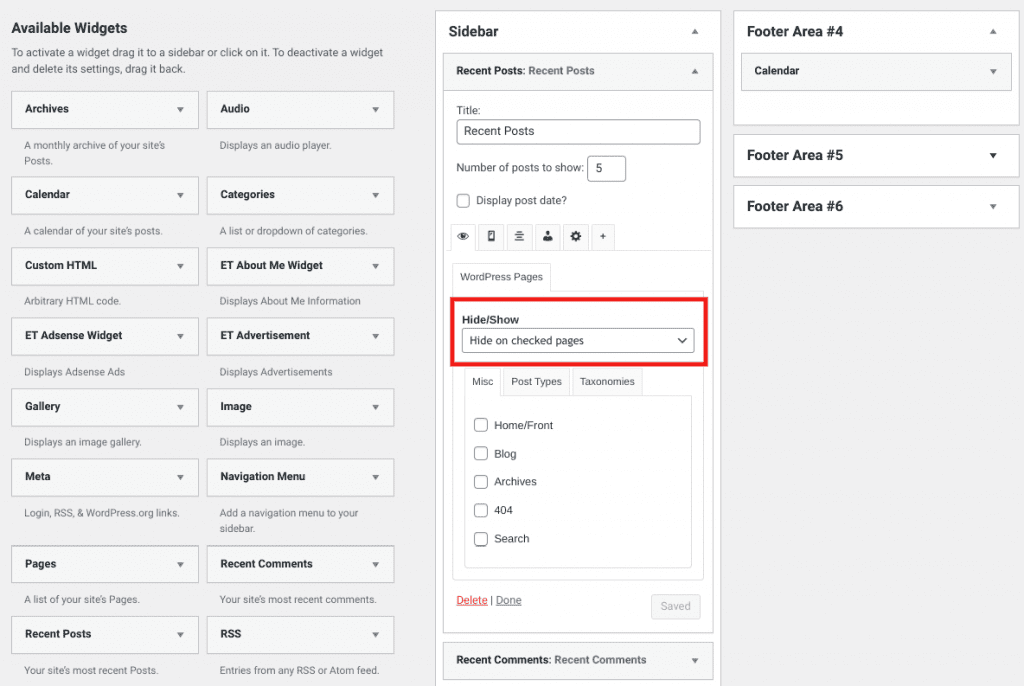1024x686 pixels.
Task: Open the gear settings widget options tab
Action: point(576,237)
